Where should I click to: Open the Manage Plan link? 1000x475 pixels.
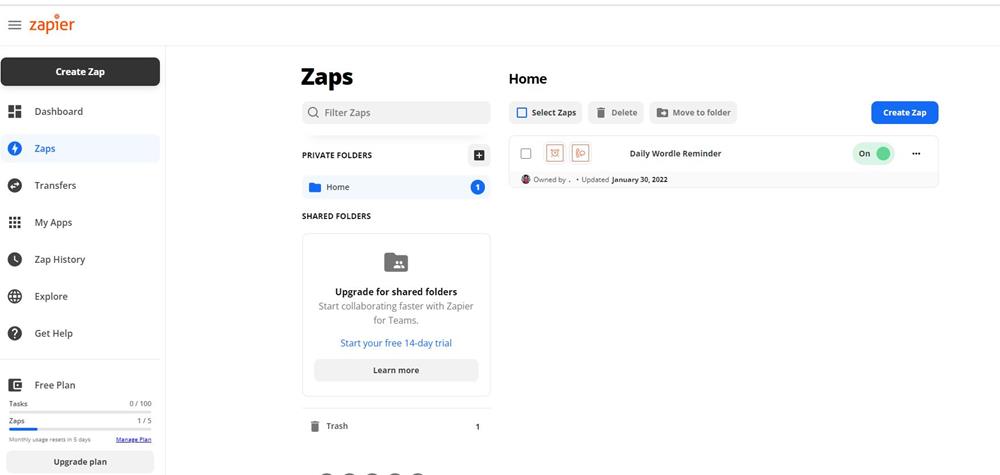(134, 440)
